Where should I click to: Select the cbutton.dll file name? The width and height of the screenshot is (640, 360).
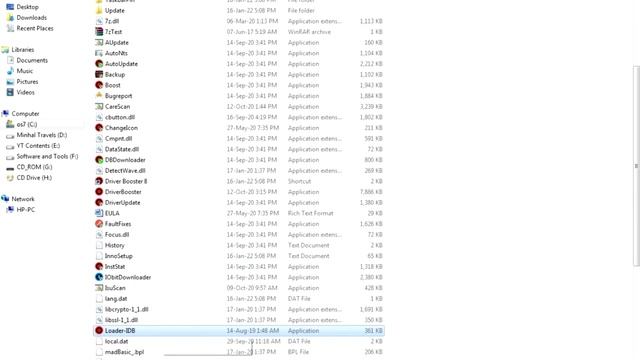[x=120, y=117]
